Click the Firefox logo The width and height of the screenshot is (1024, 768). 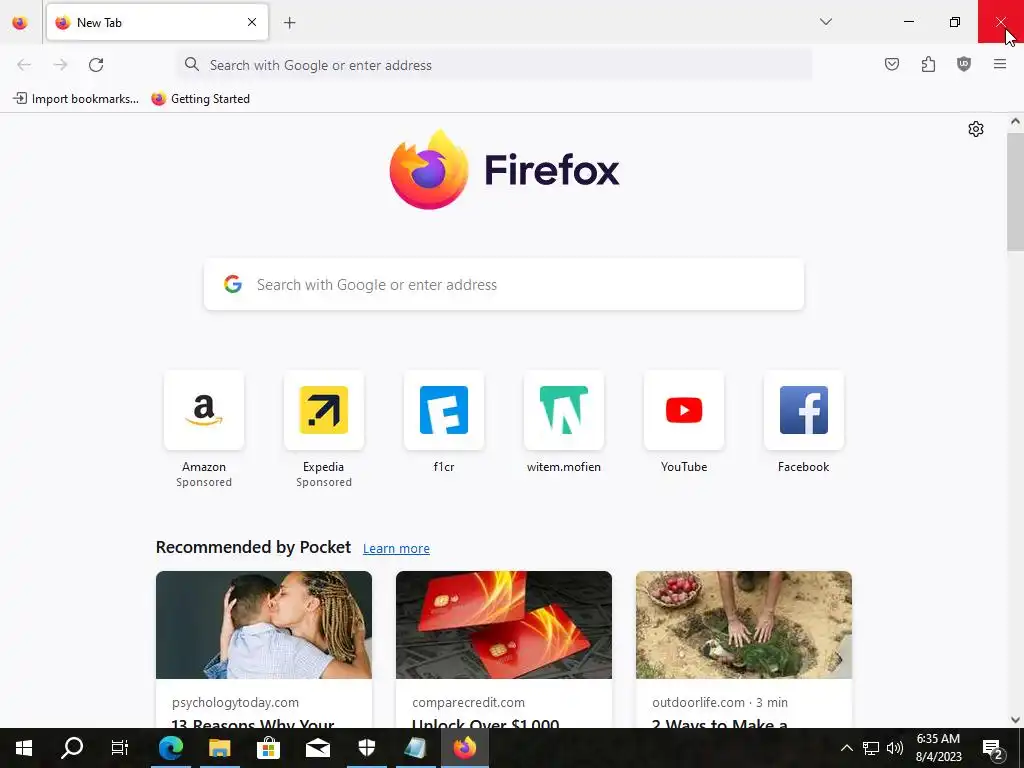pyautogui.click(x=504, y=170)
